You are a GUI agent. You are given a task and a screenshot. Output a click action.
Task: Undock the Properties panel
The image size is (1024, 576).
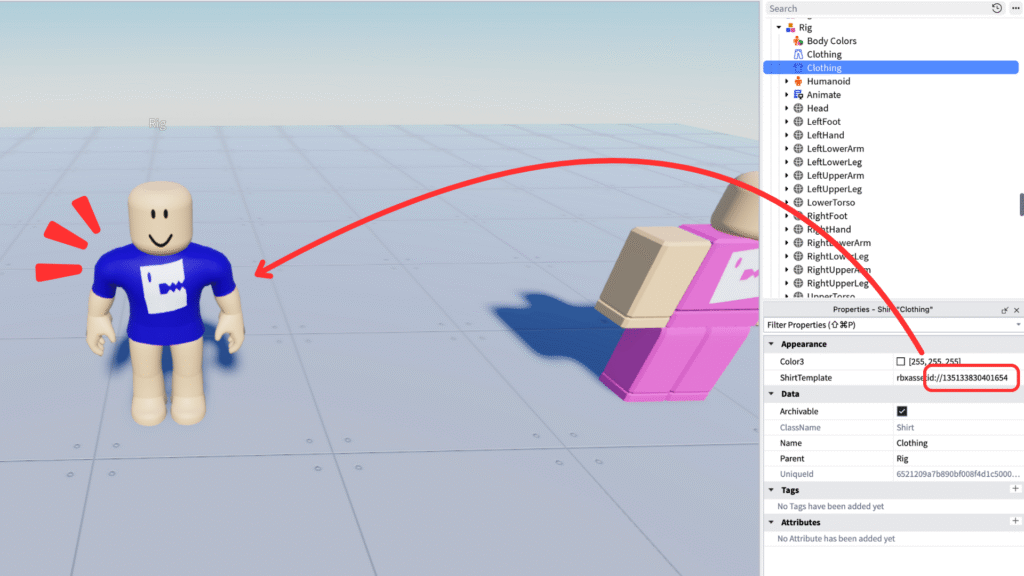[1005, 310]
